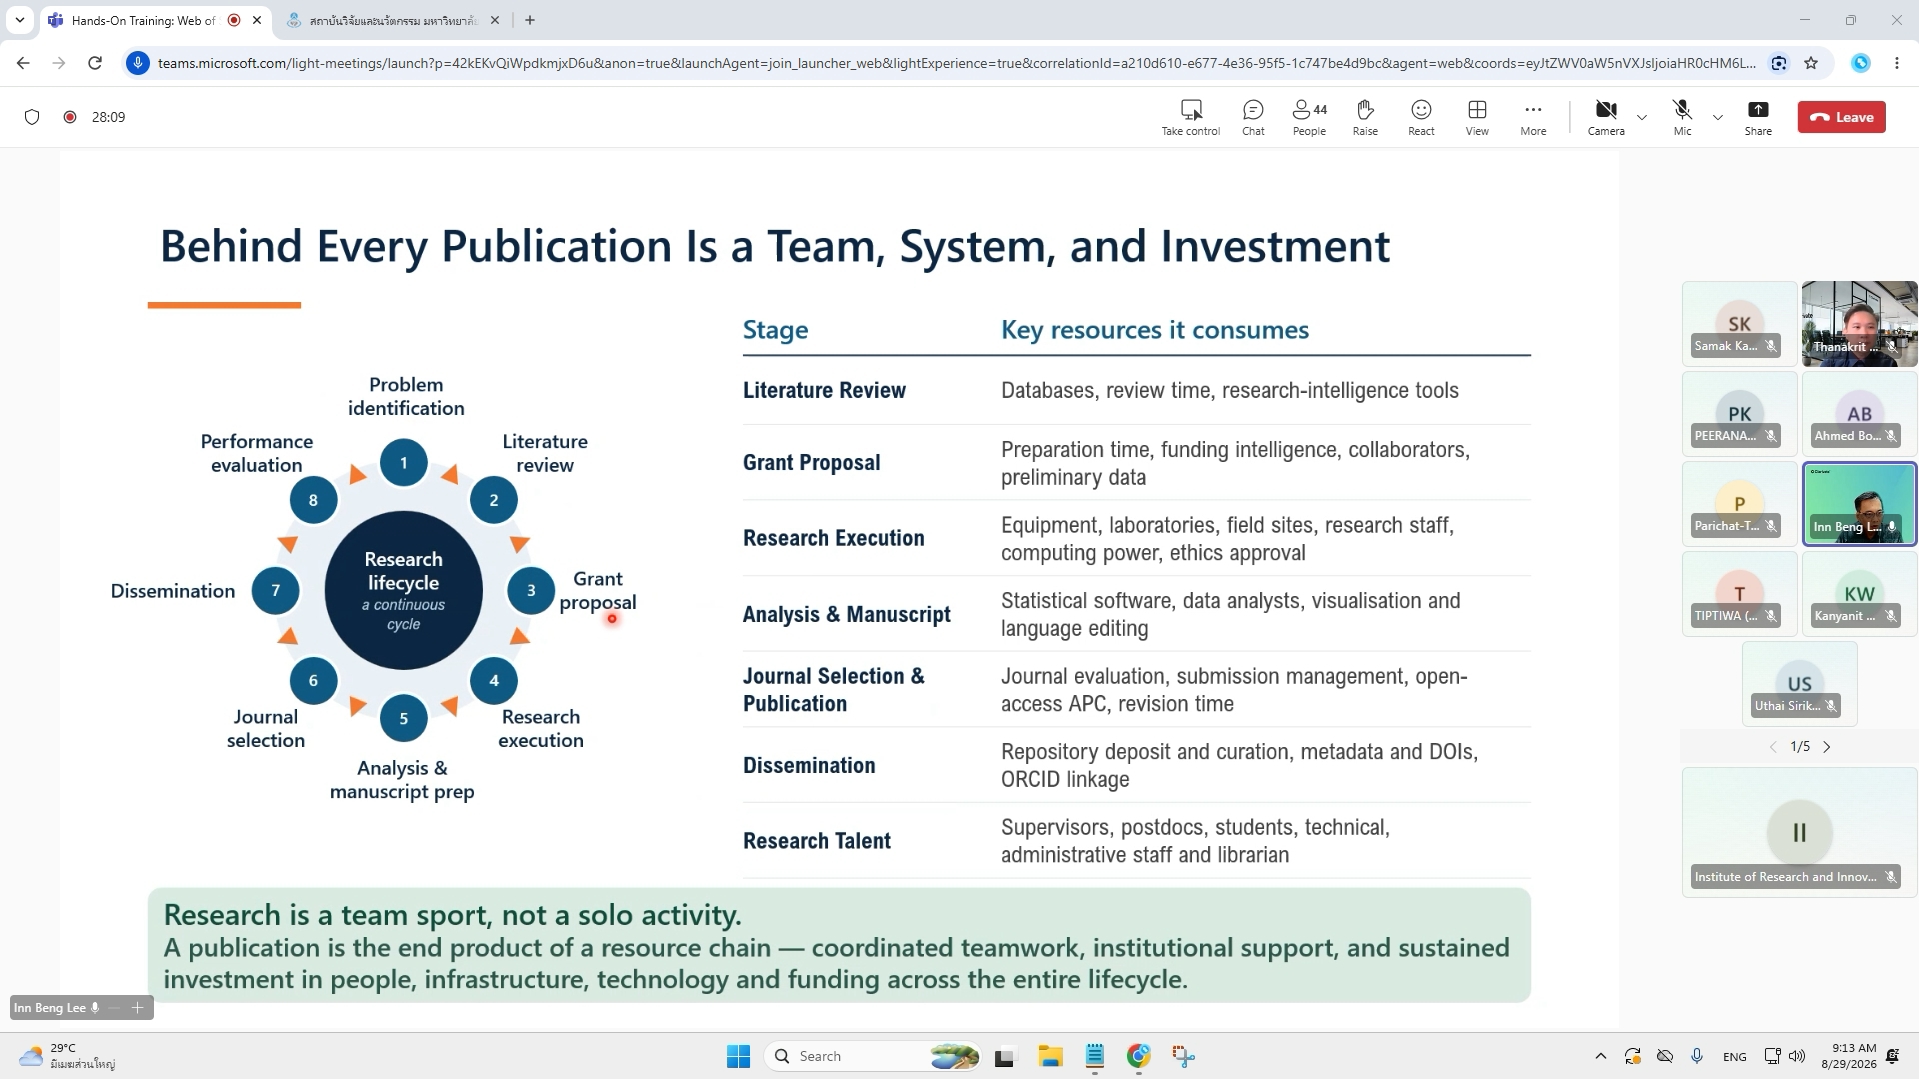
Task: Select the PEERANA... participant tile
Action: [x=1740, y=413]
